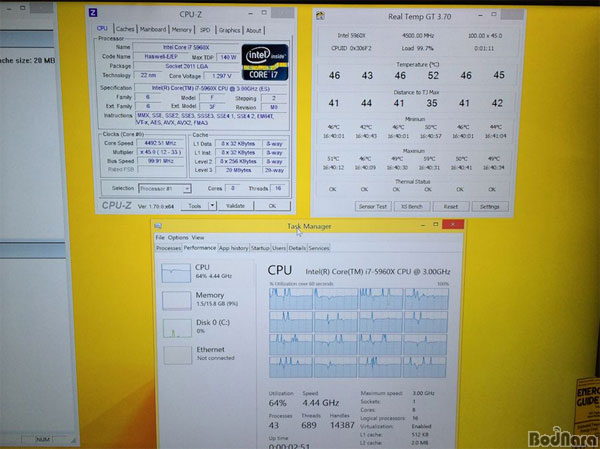Image resolution: width=600 pixels, height=449 pixels.
Task: Click the first logical processor utilization graph
Action: (291, 299)
